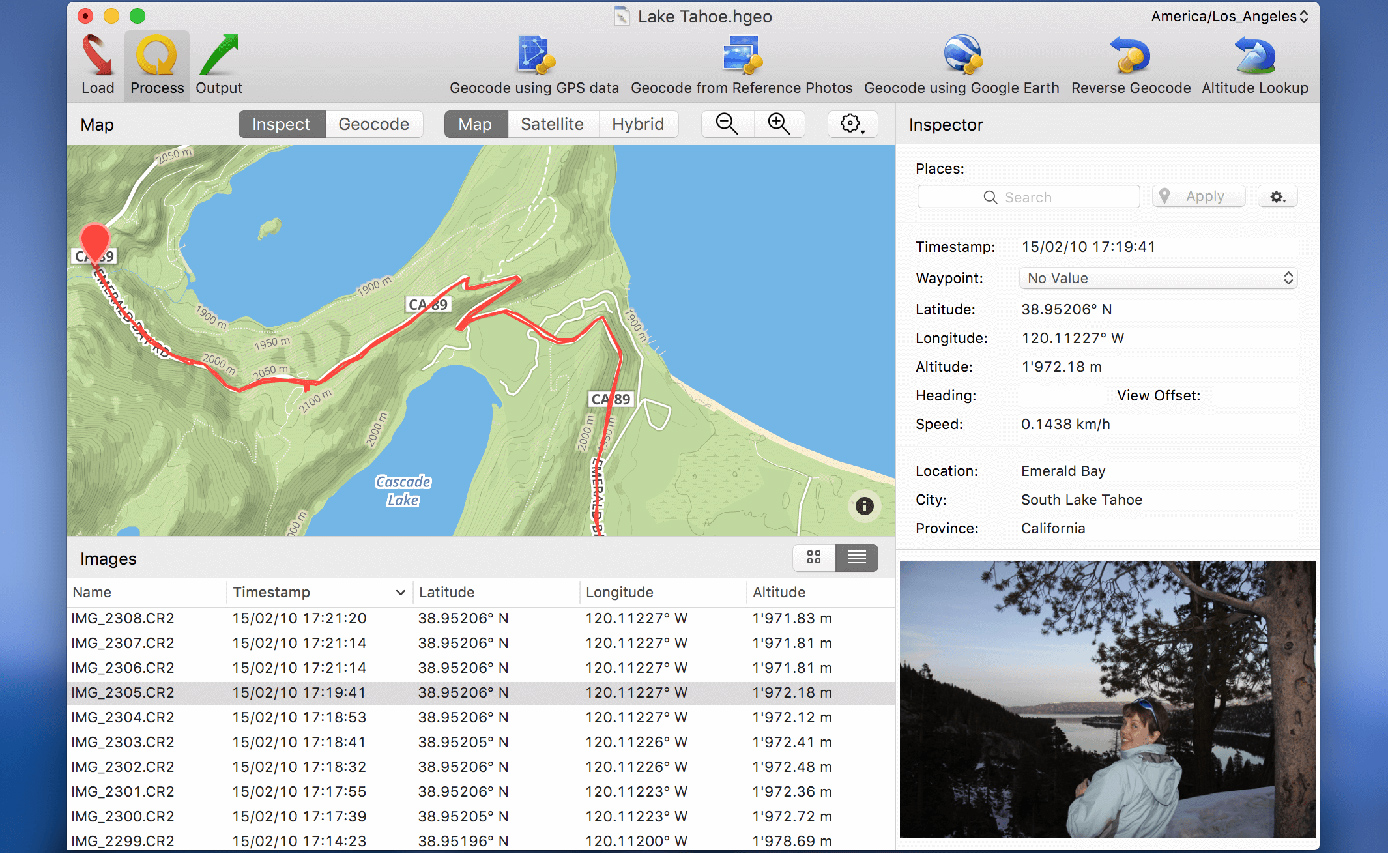
Task: Open the Load toolbar icon
Action: click(97, 65)
